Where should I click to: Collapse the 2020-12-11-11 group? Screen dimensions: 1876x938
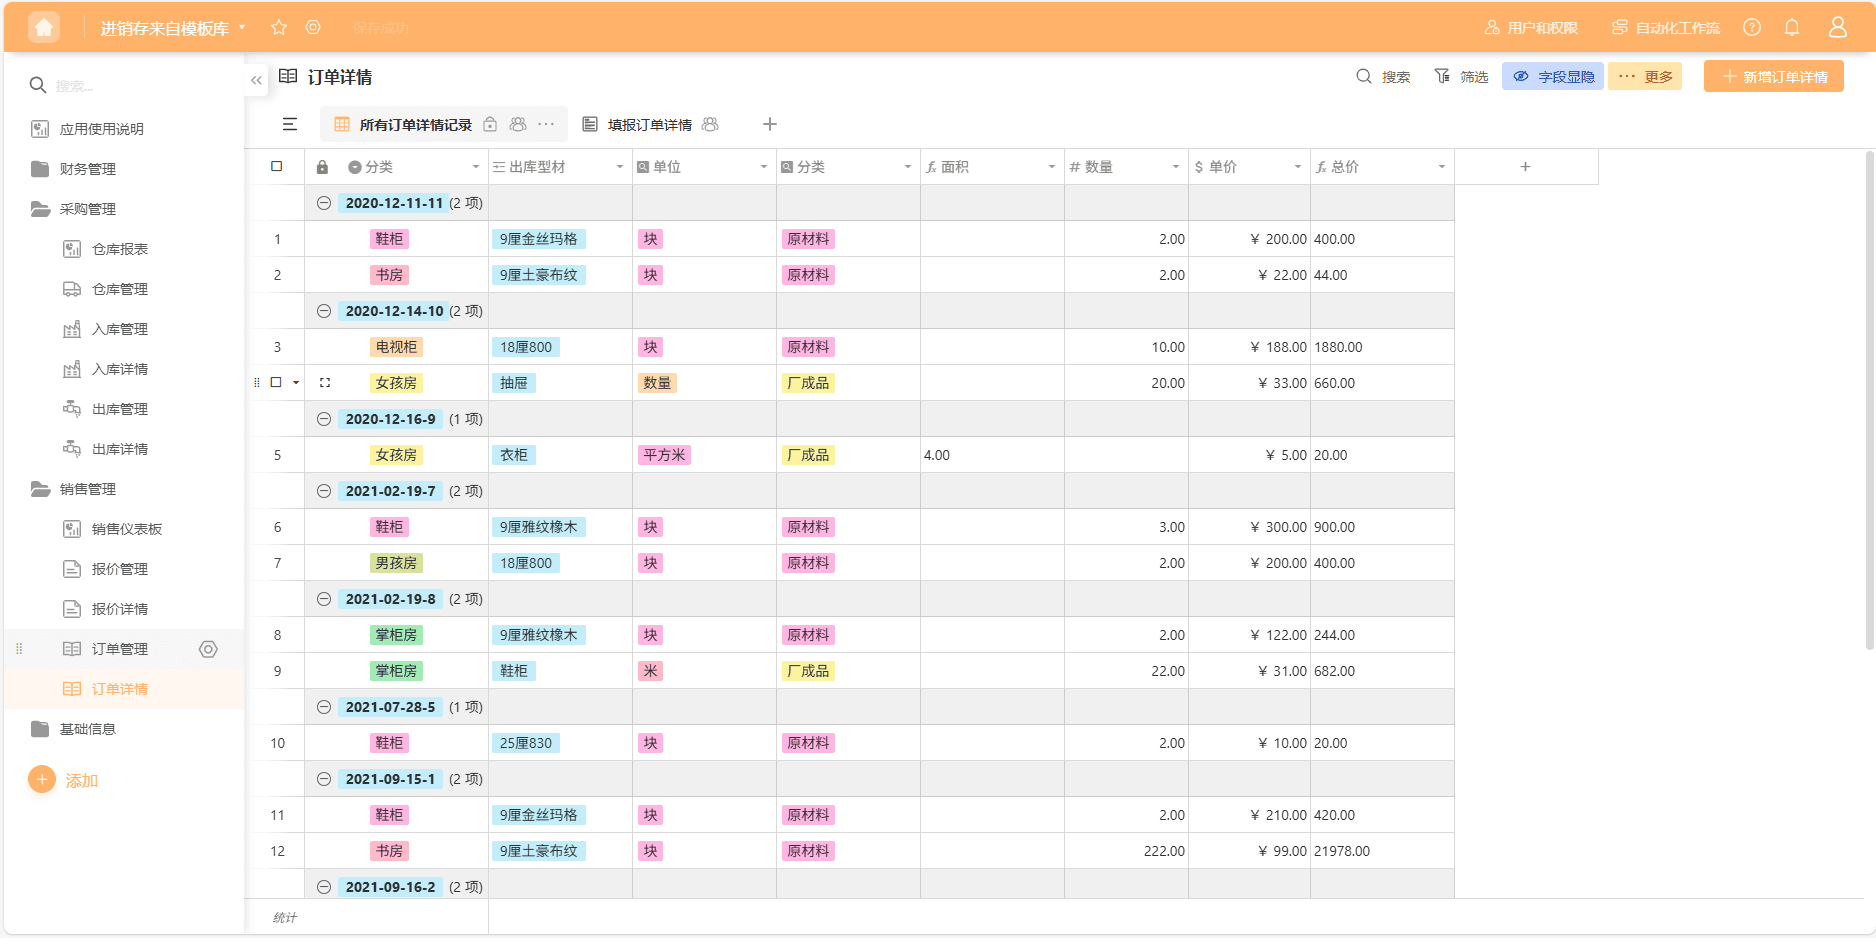pyautogui.click(x=324, y=203)
